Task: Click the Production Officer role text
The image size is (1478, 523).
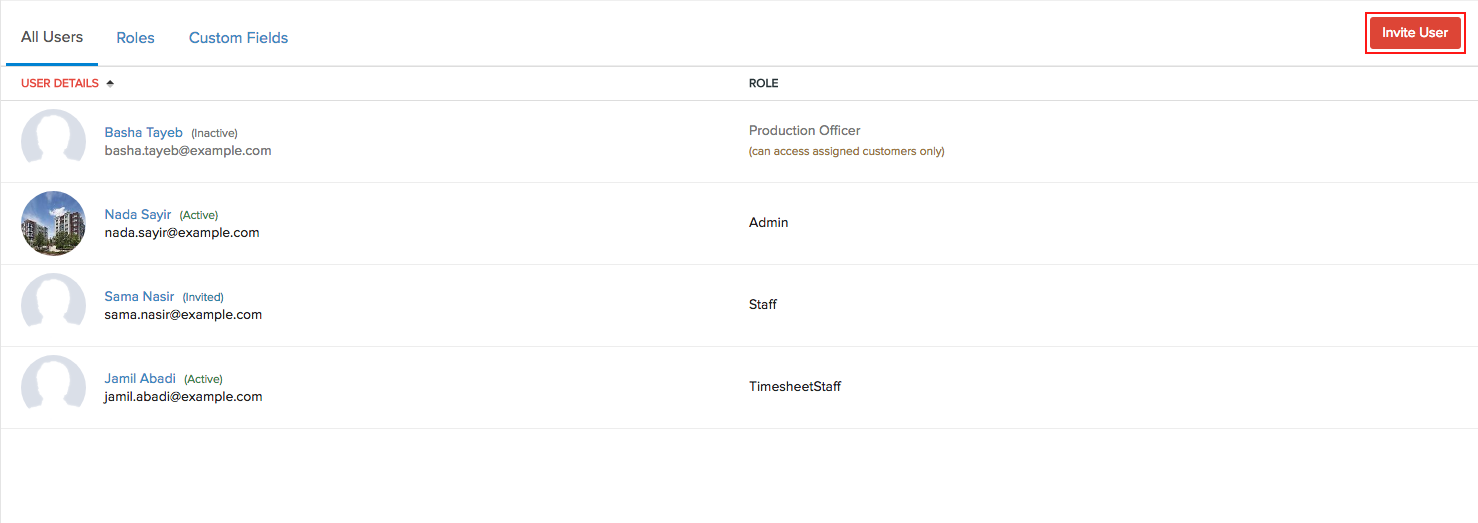Action: click(x=804, y=130)
